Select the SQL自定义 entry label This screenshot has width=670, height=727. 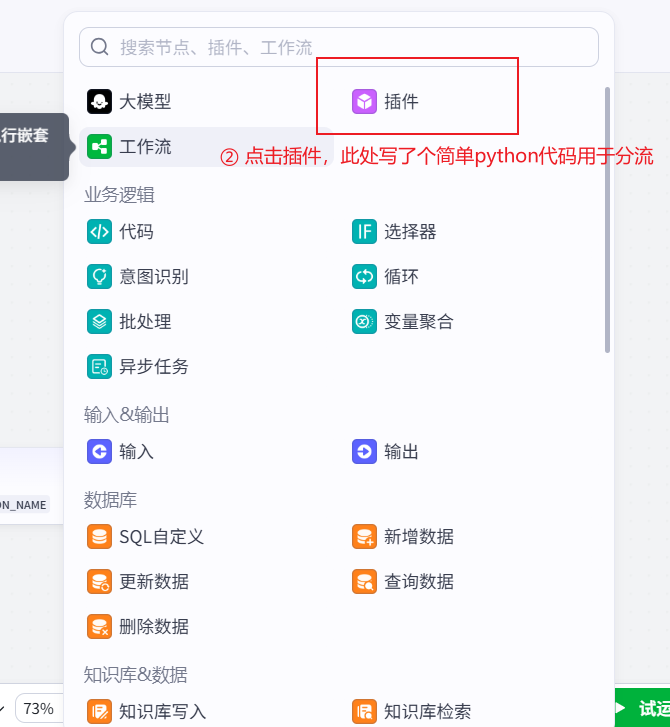161,536
